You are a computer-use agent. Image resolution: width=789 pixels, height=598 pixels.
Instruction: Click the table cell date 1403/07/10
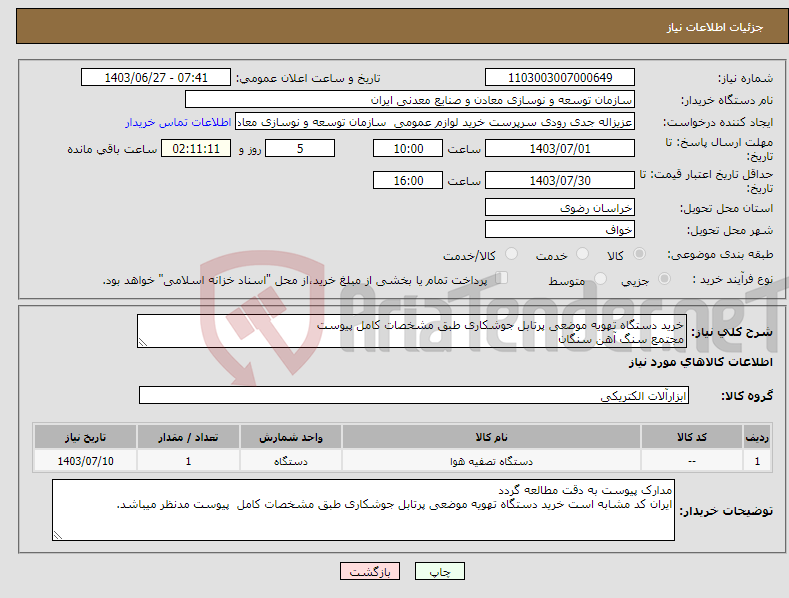pos(85,461)
